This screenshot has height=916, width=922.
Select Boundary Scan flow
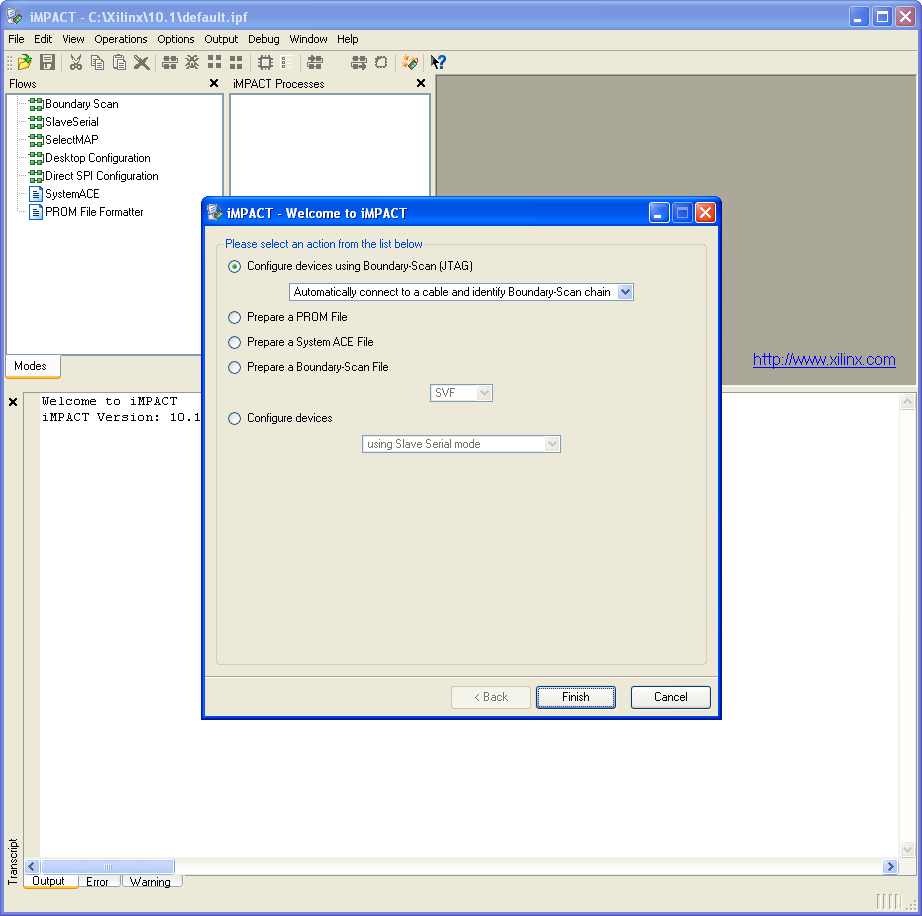[74, 104]
